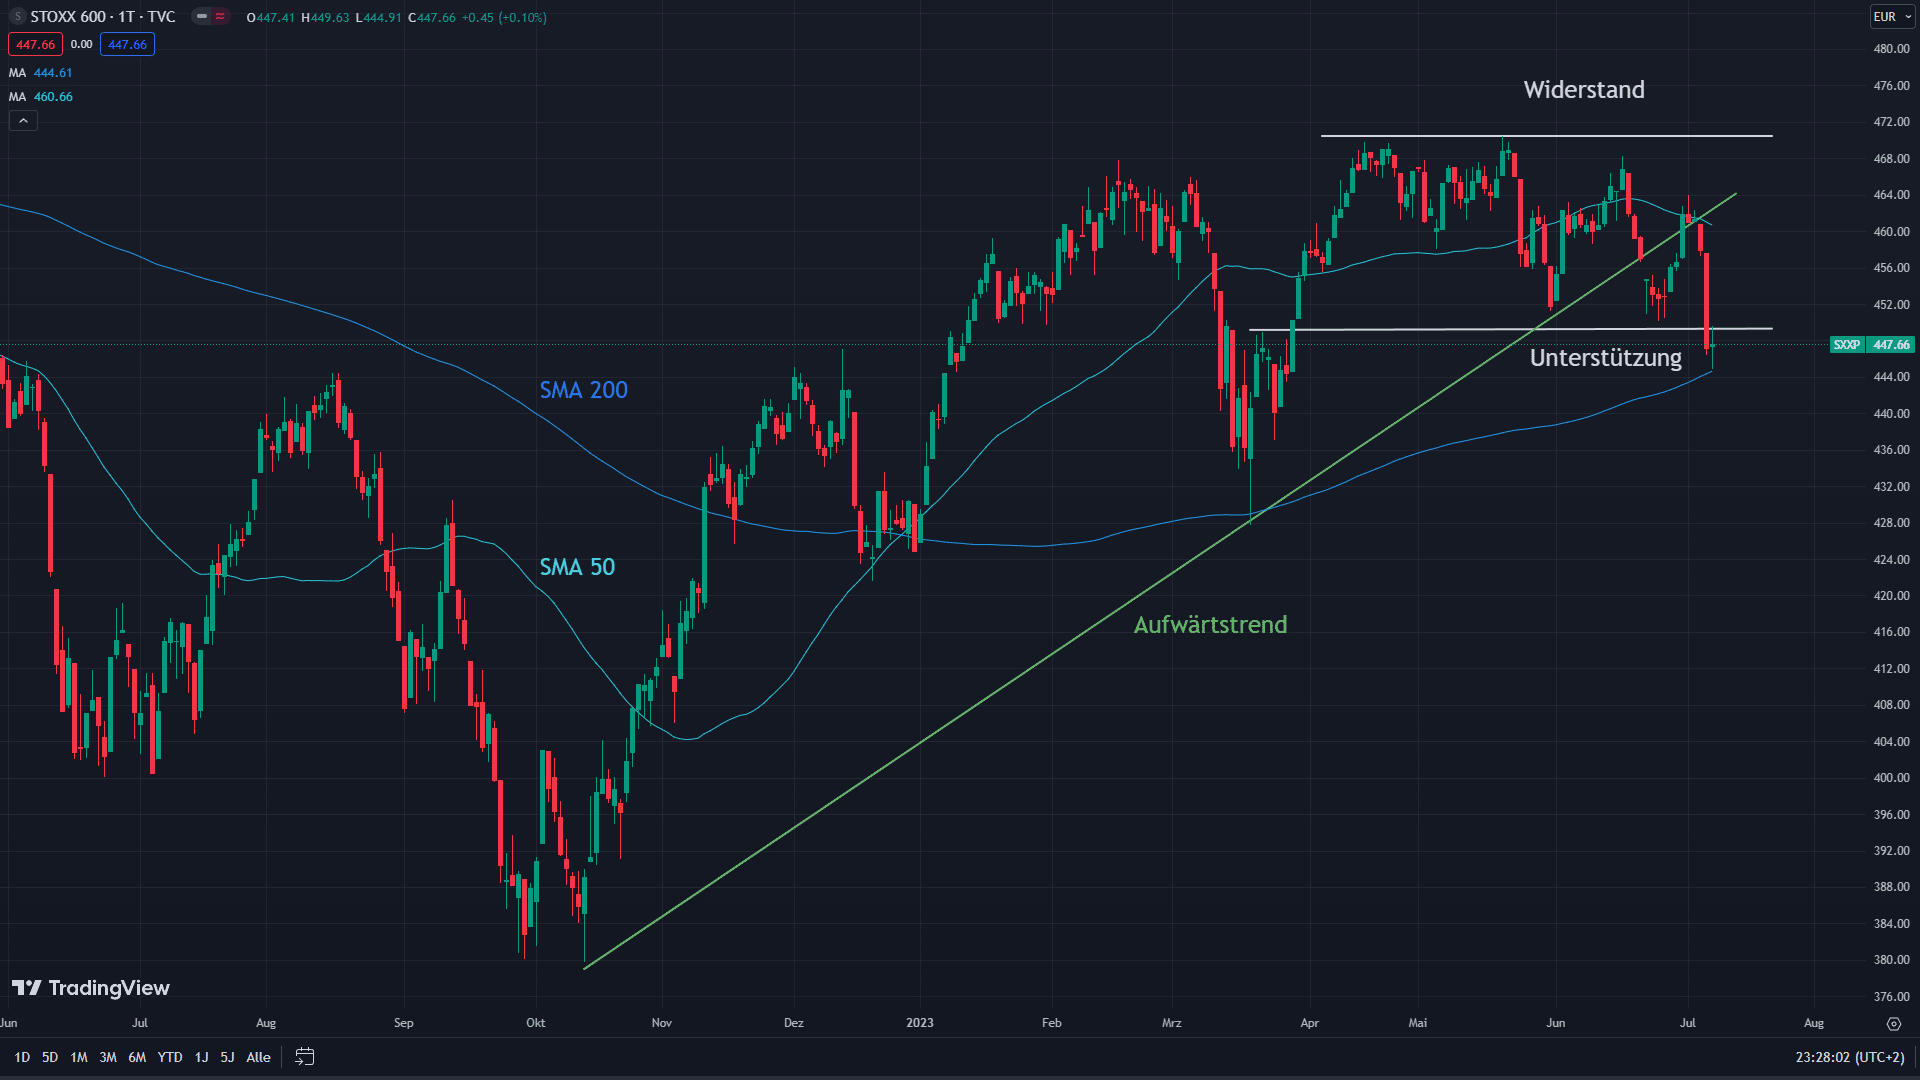This screenshot has height=1080, width=1920.
Task: Select the Widerstand text annotation
Action: [1584, 90]
